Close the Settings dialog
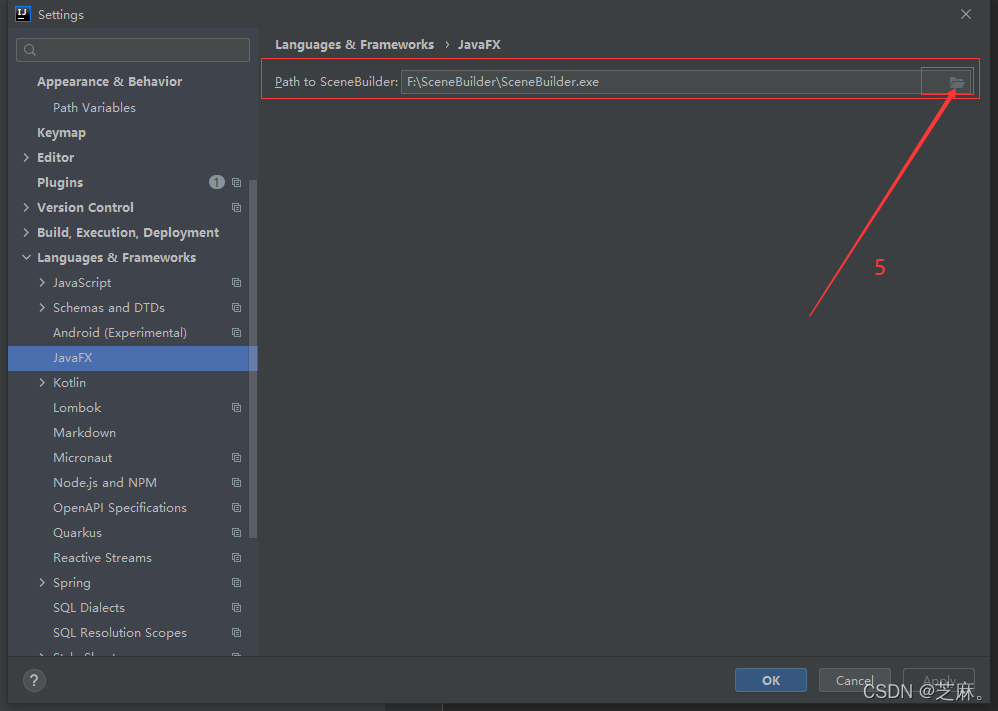 coord(966,14)
